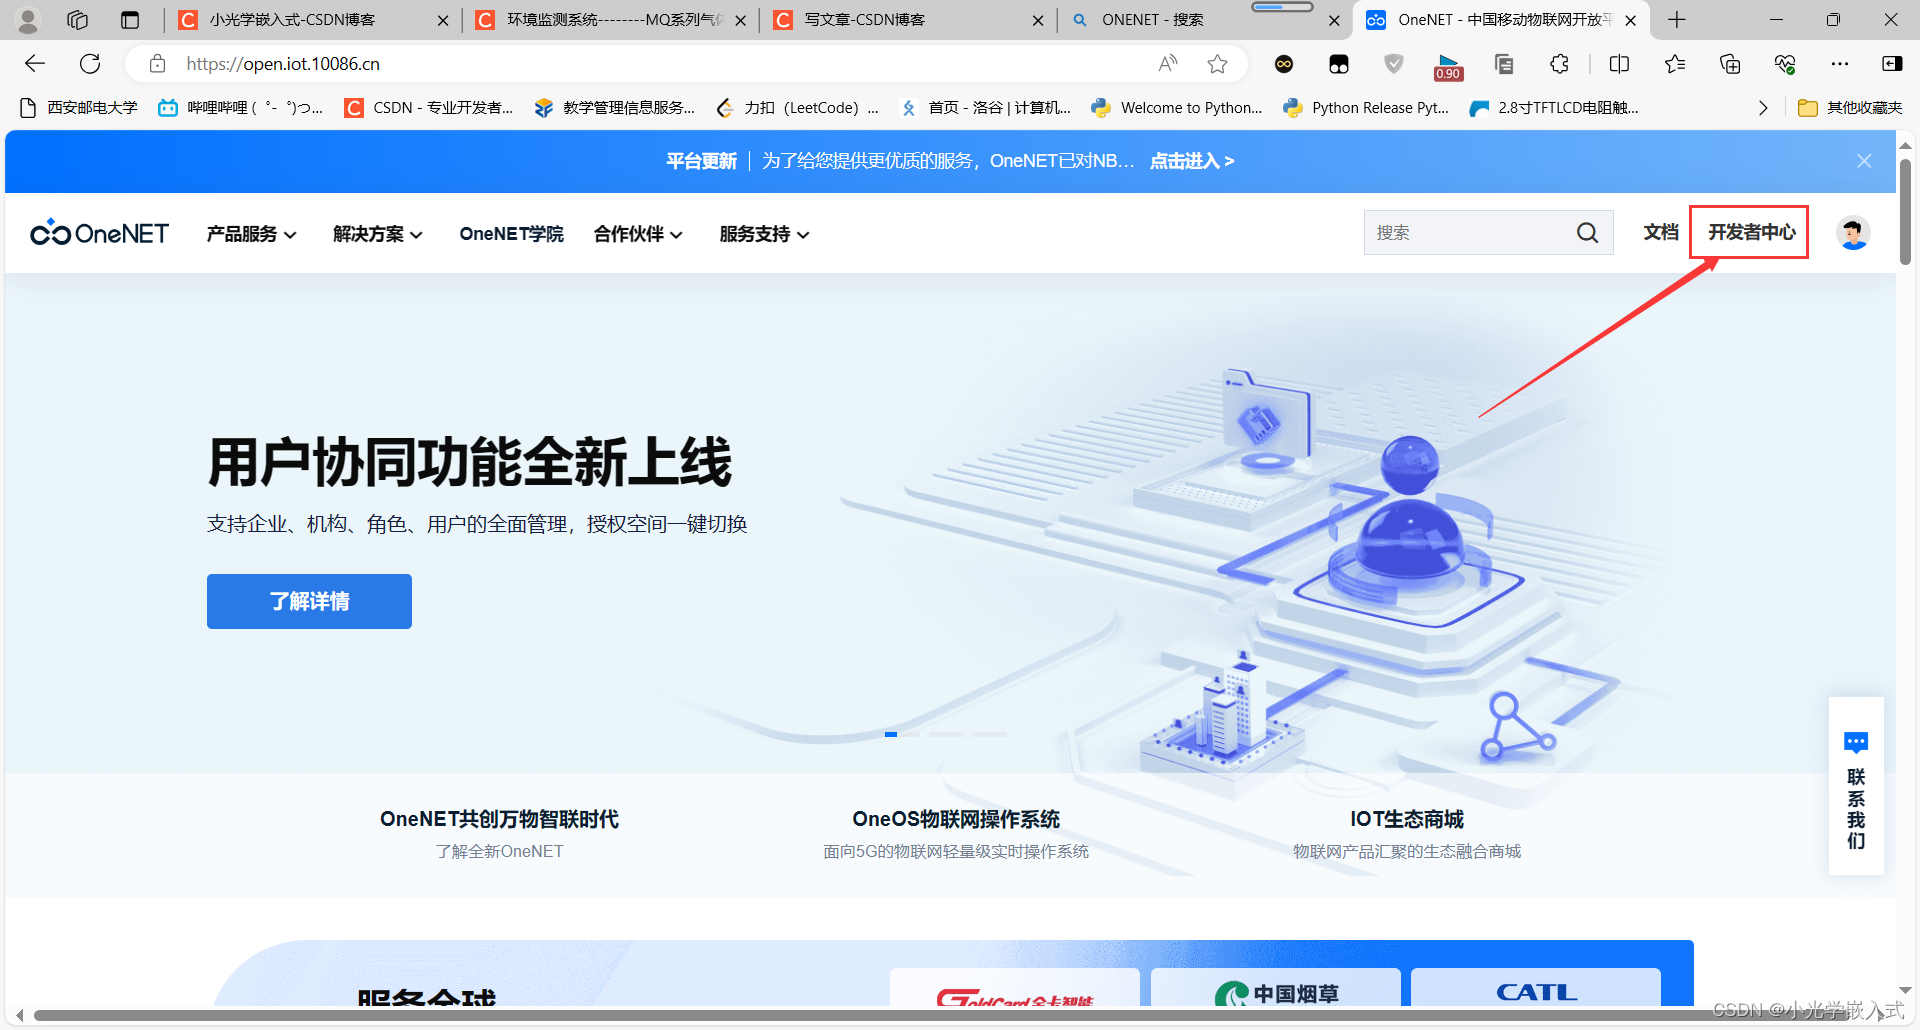Open the 力扣 (LeetCode) bookmark
1920x1030 pixels.
798,108
